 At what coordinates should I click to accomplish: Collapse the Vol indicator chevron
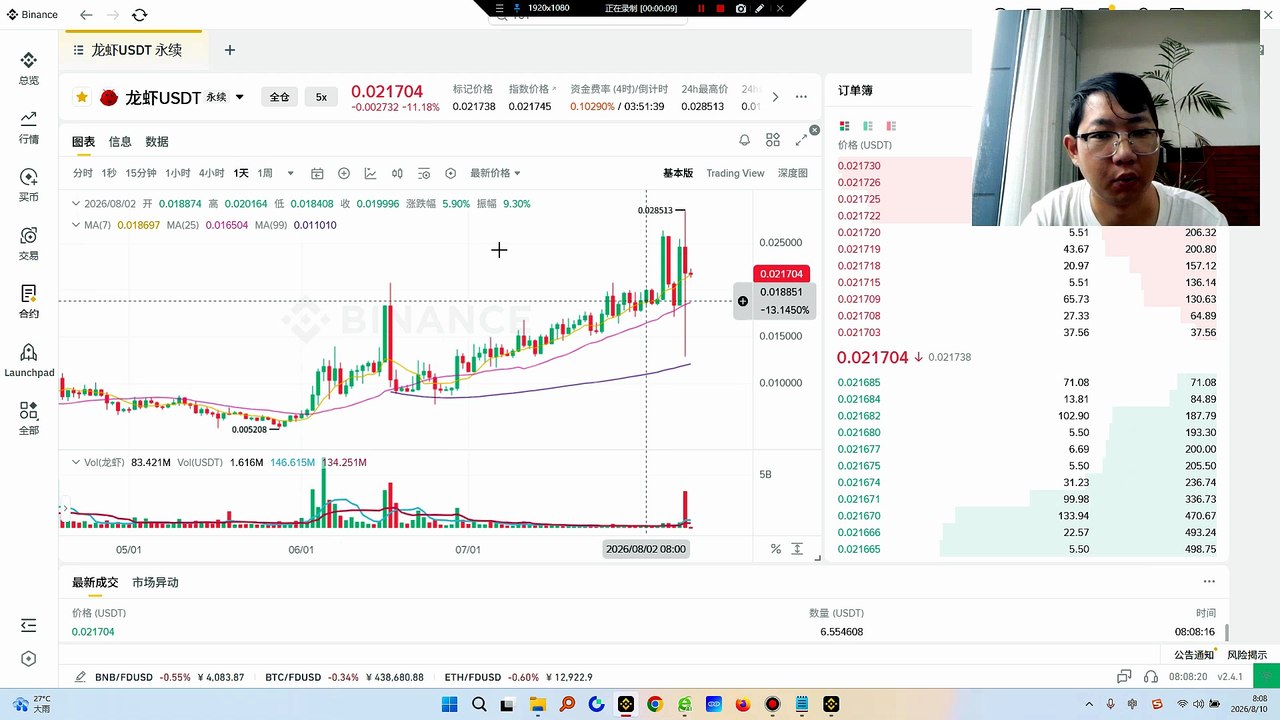click(76, 462)
